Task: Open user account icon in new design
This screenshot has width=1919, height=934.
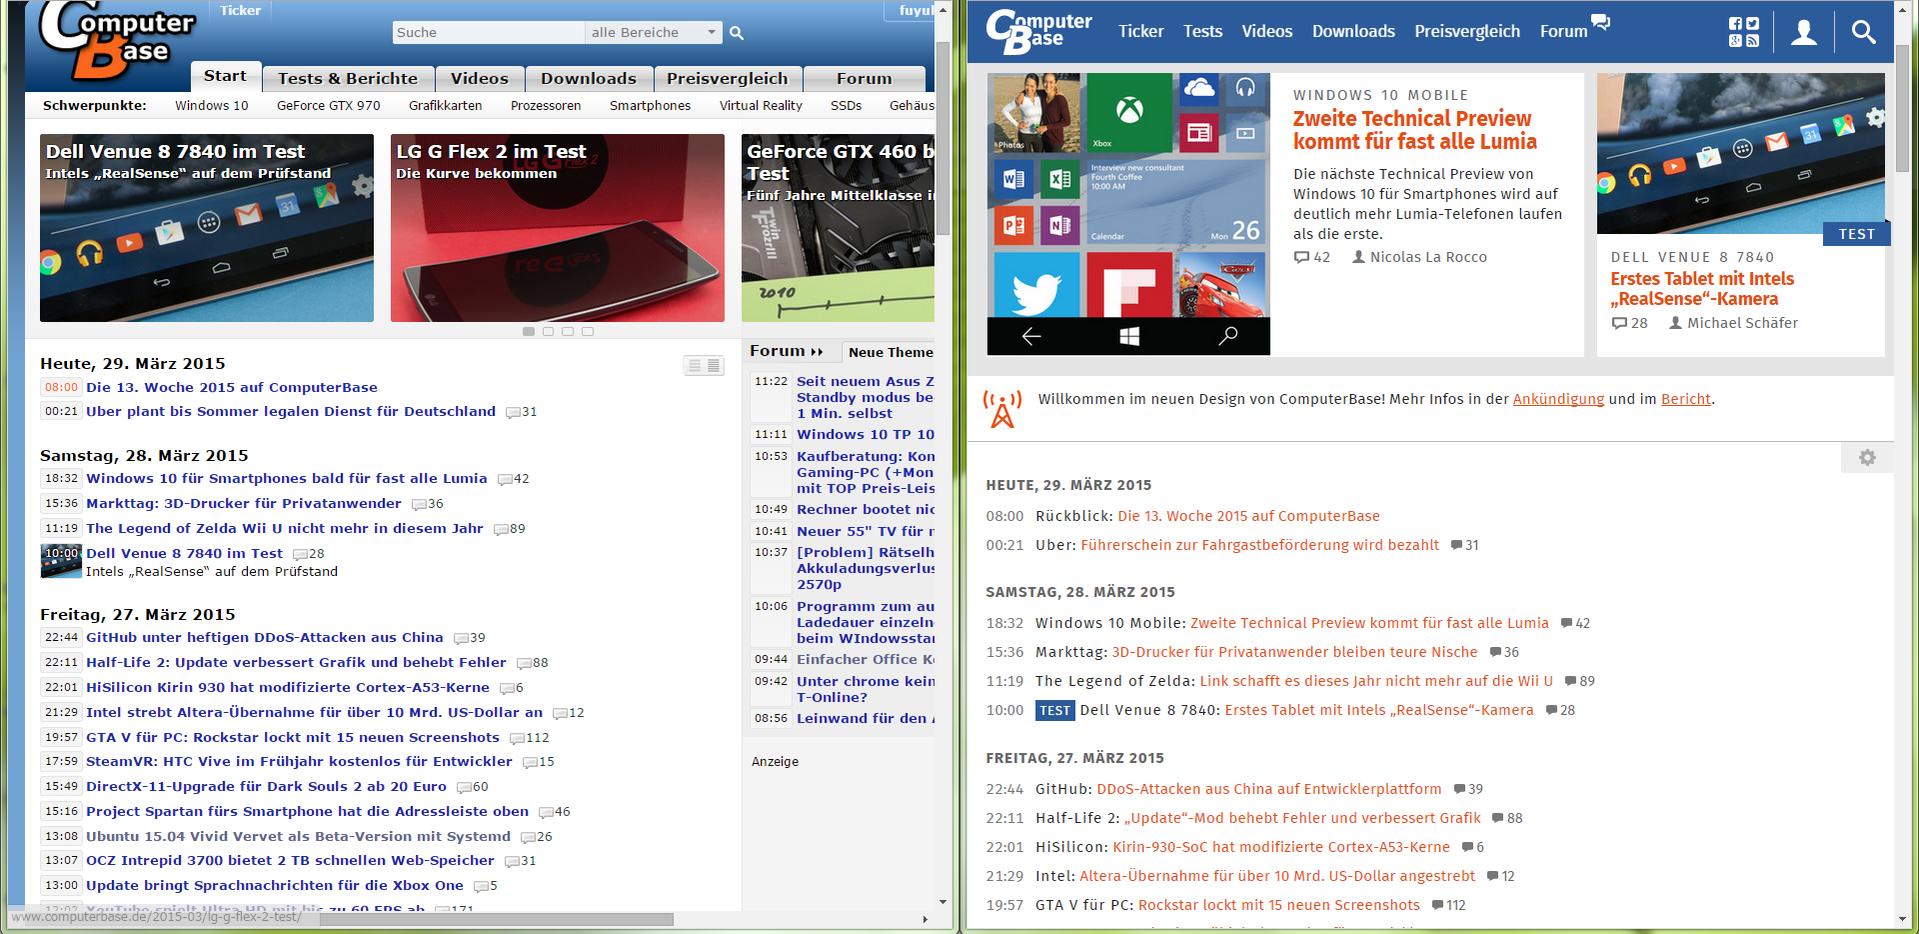Action: click(1804, 32)
